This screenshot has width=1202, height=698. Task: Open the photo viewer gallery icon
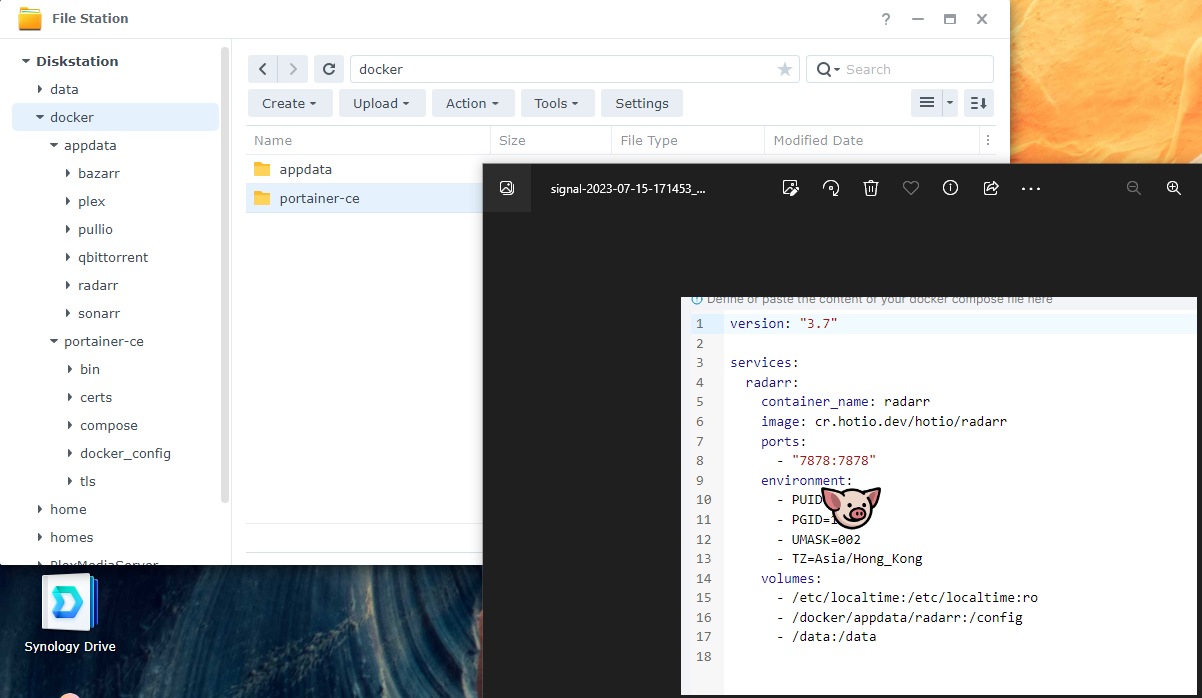507,188
